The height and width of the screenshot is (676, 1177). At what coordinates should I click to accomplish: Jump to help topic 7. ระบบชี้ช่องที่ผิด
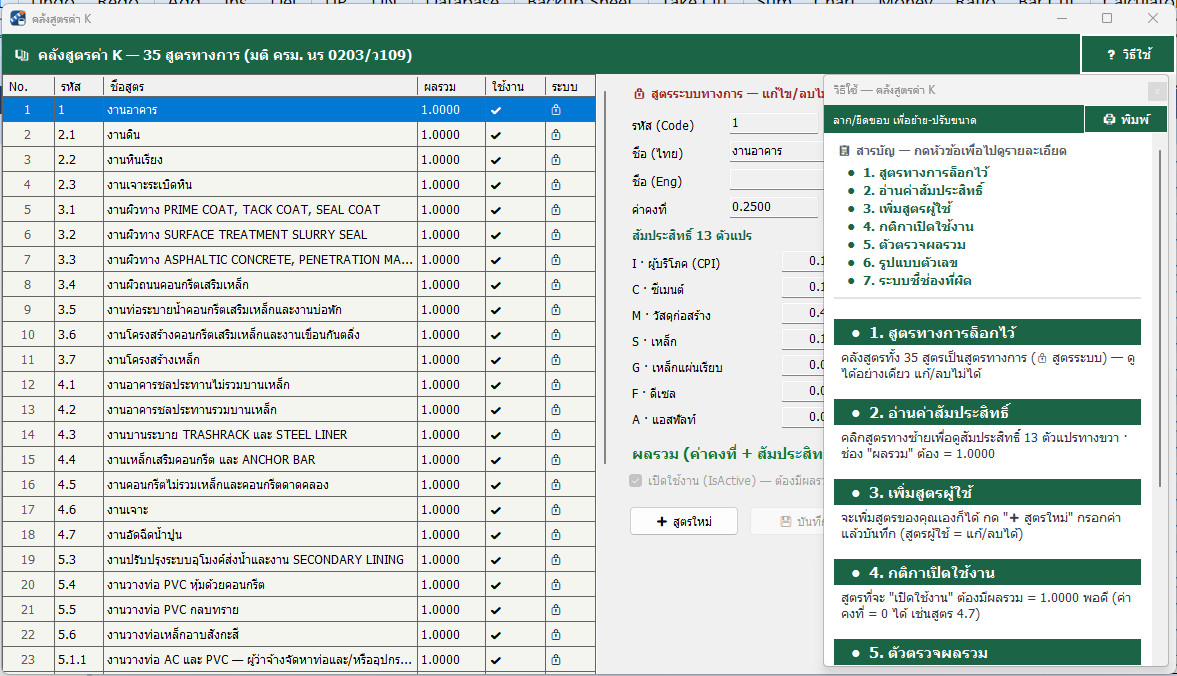coord(917,281)
